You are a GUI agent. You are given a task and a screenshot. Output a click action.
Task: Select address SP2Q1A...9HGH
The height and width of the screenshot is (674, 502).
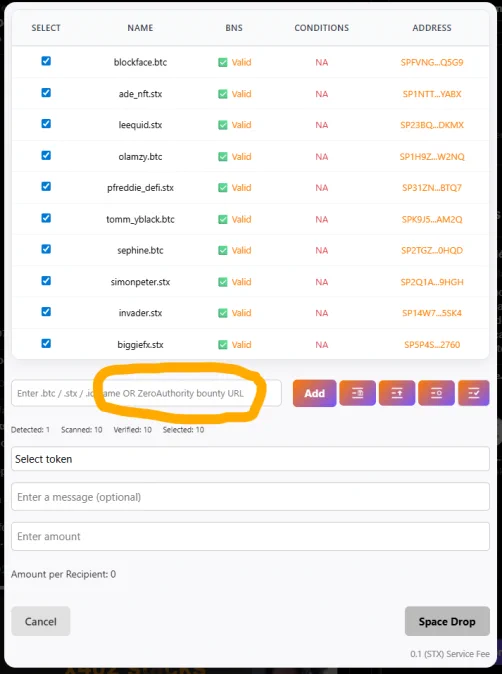(x=432, y=282)
